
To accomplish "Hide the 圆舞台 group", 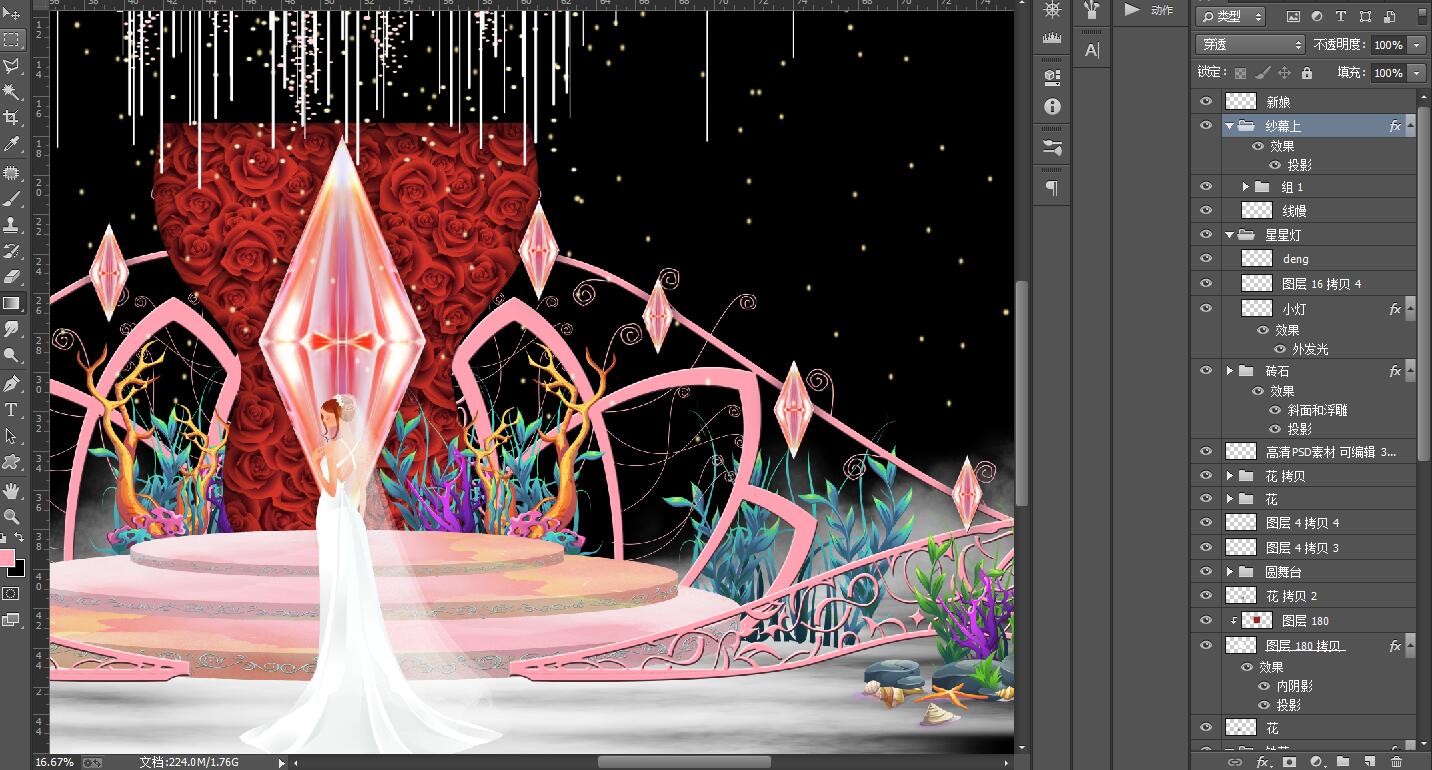I will [x=1206, y=572].
